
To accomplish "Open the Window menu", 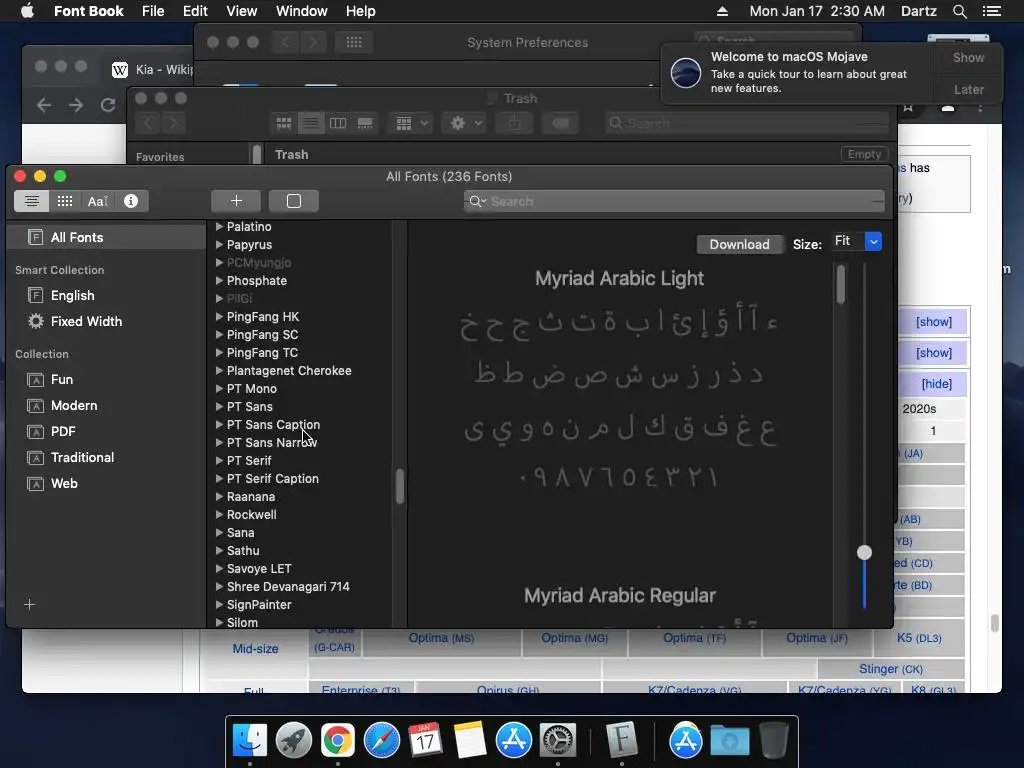I will pos(301,11).
